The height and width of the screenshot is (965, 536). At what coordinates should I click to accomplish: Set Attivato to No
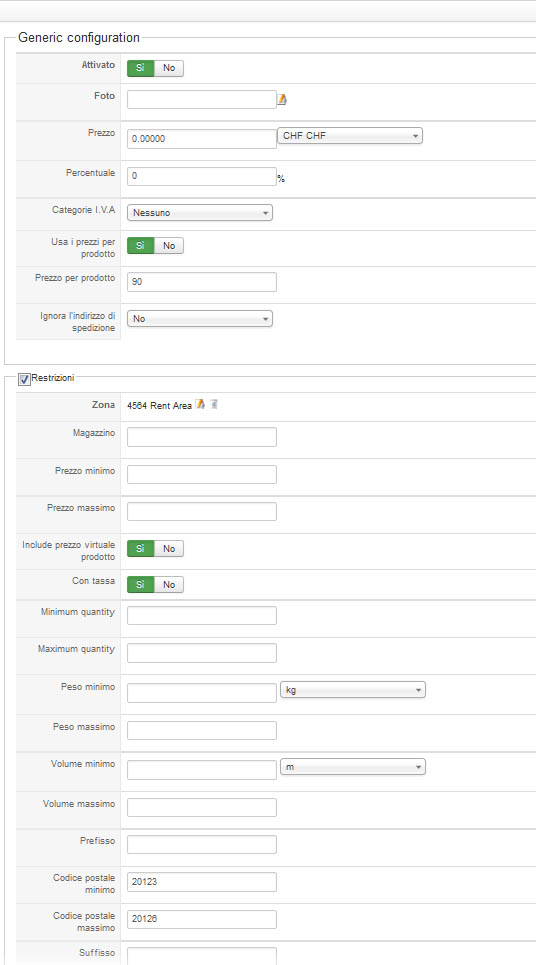(169, 68)
